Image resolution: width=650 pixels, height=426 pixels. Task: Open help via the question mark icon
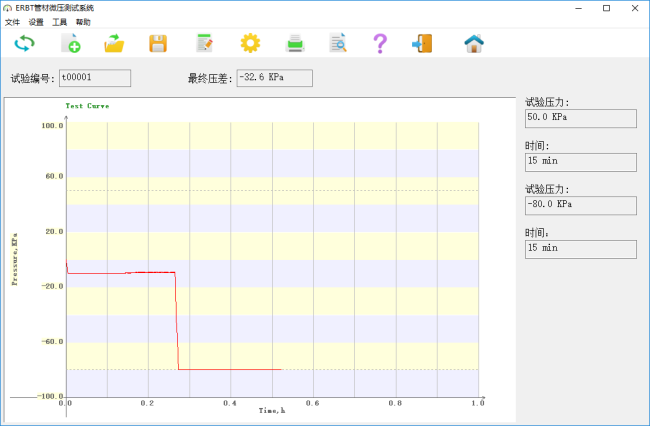[380, 43]
